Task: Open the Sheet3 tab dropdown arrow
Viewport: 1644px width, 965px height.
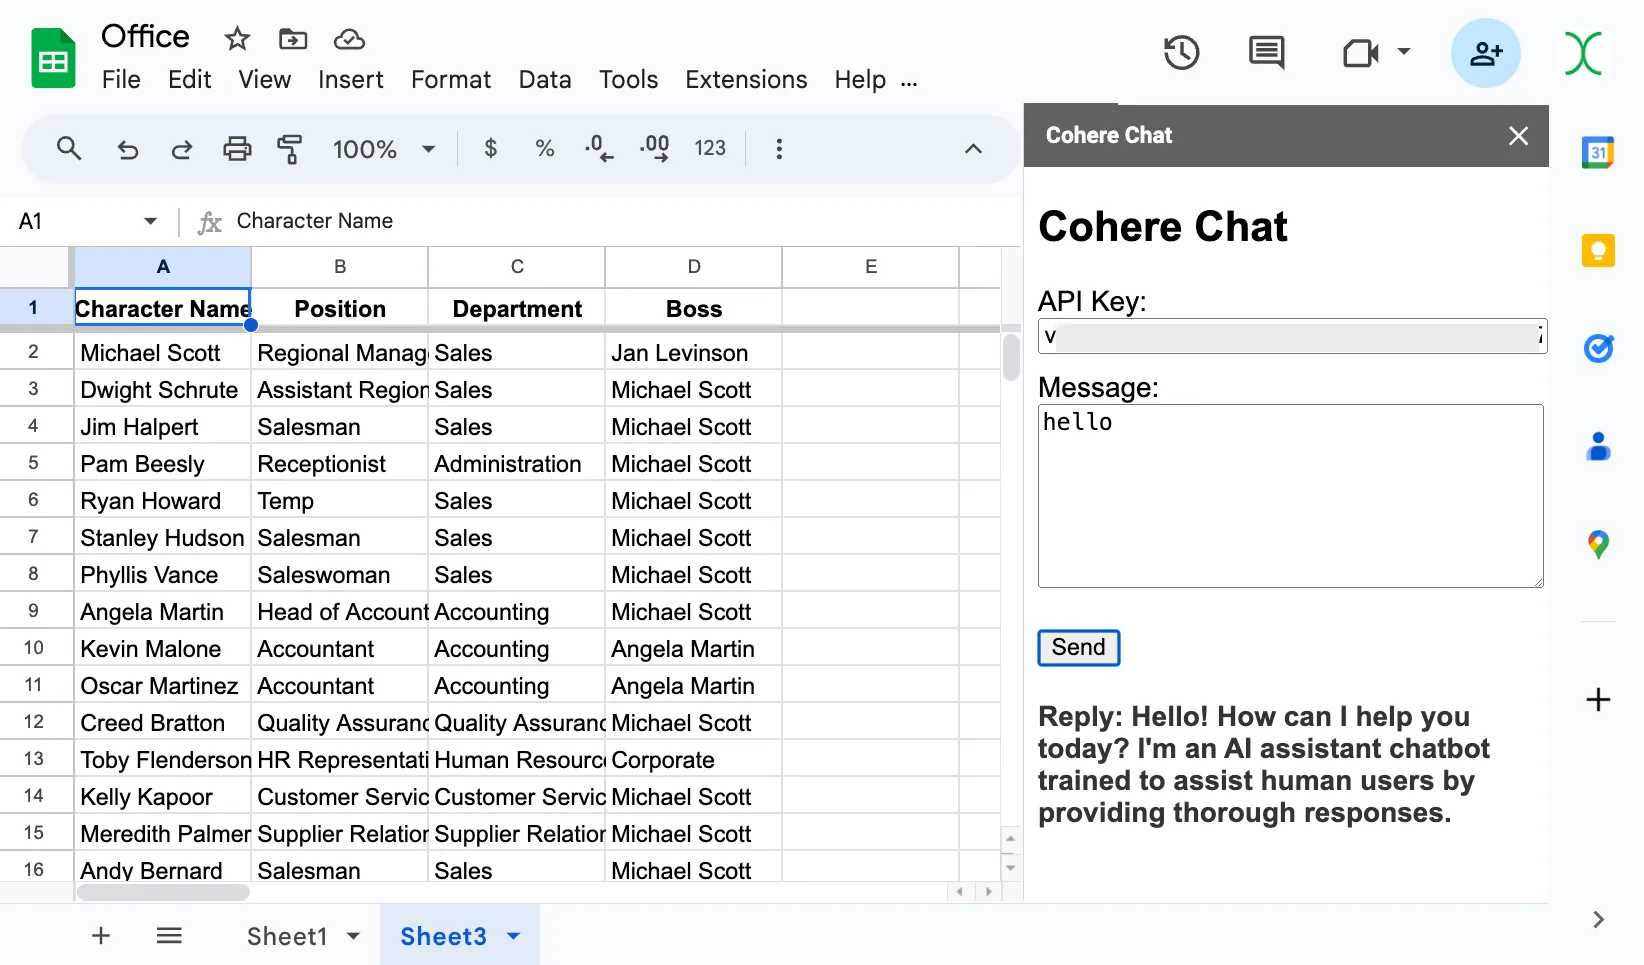Action: [514, 936]
